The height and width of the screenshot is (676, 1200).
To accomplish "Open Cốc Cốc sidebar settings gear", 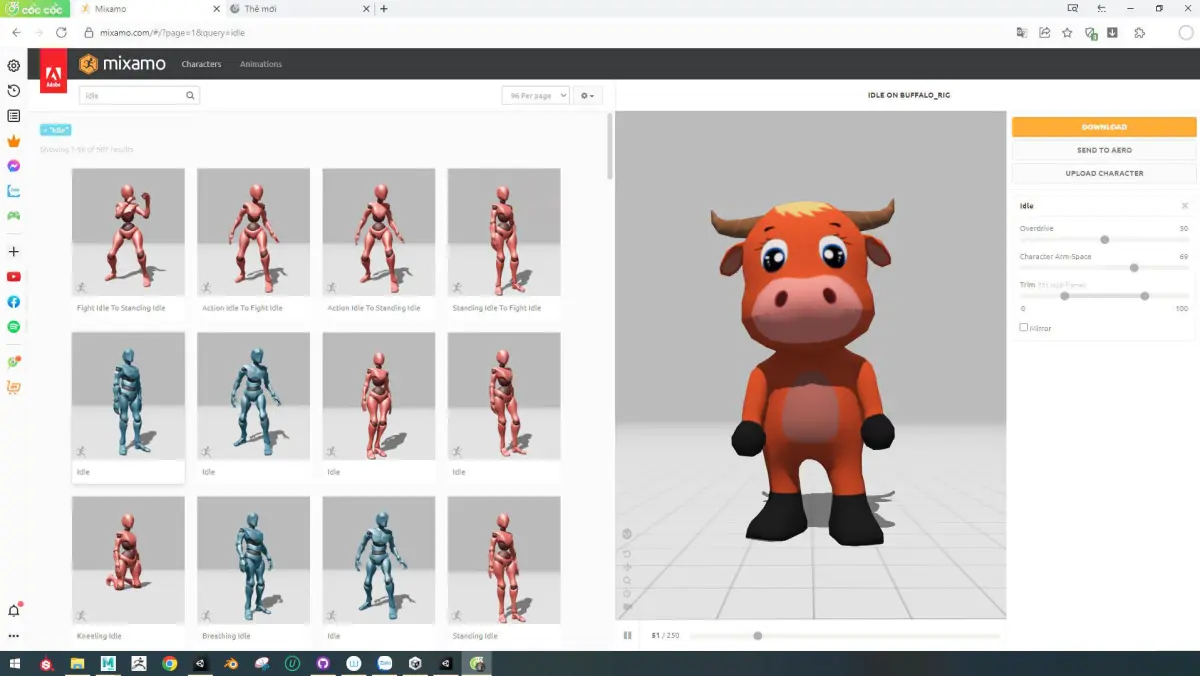I will (14, 66).
